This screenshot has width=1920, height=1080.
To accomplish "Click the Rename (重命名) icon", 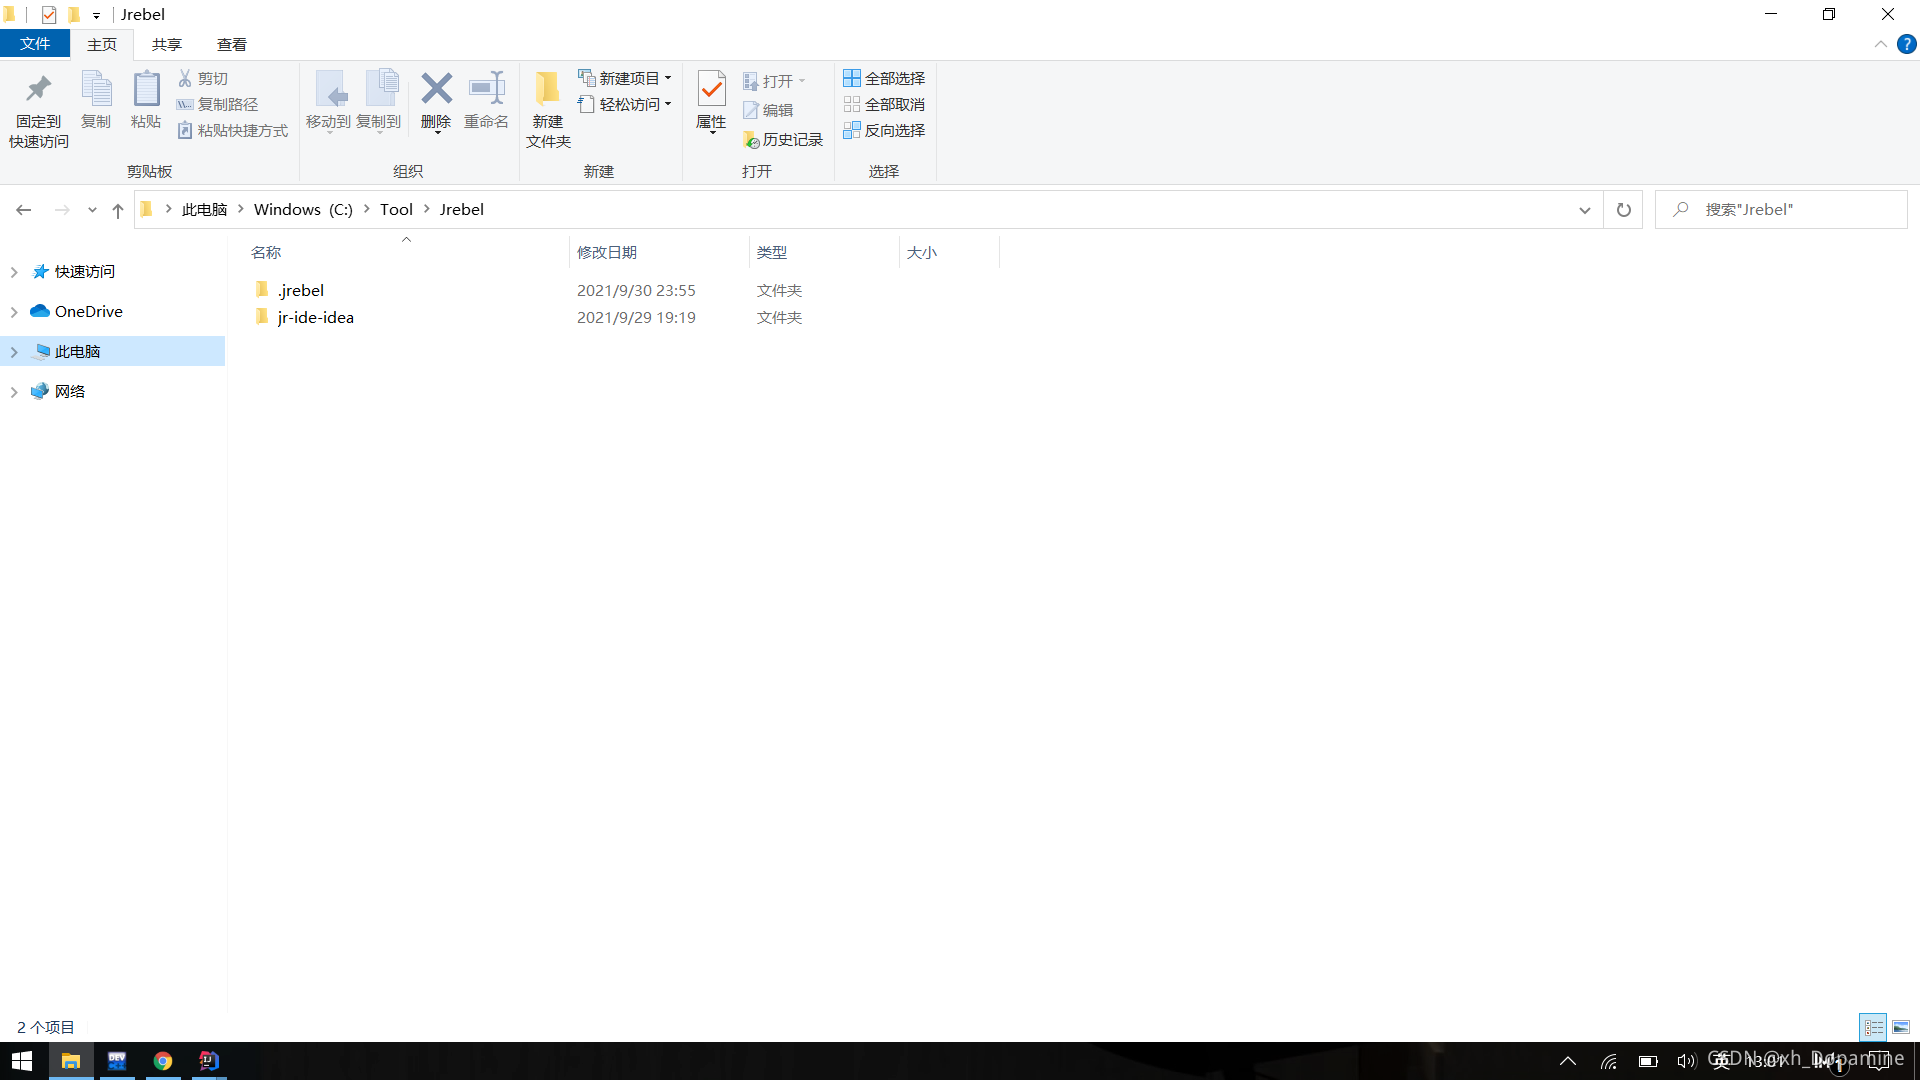I will 487,89.
